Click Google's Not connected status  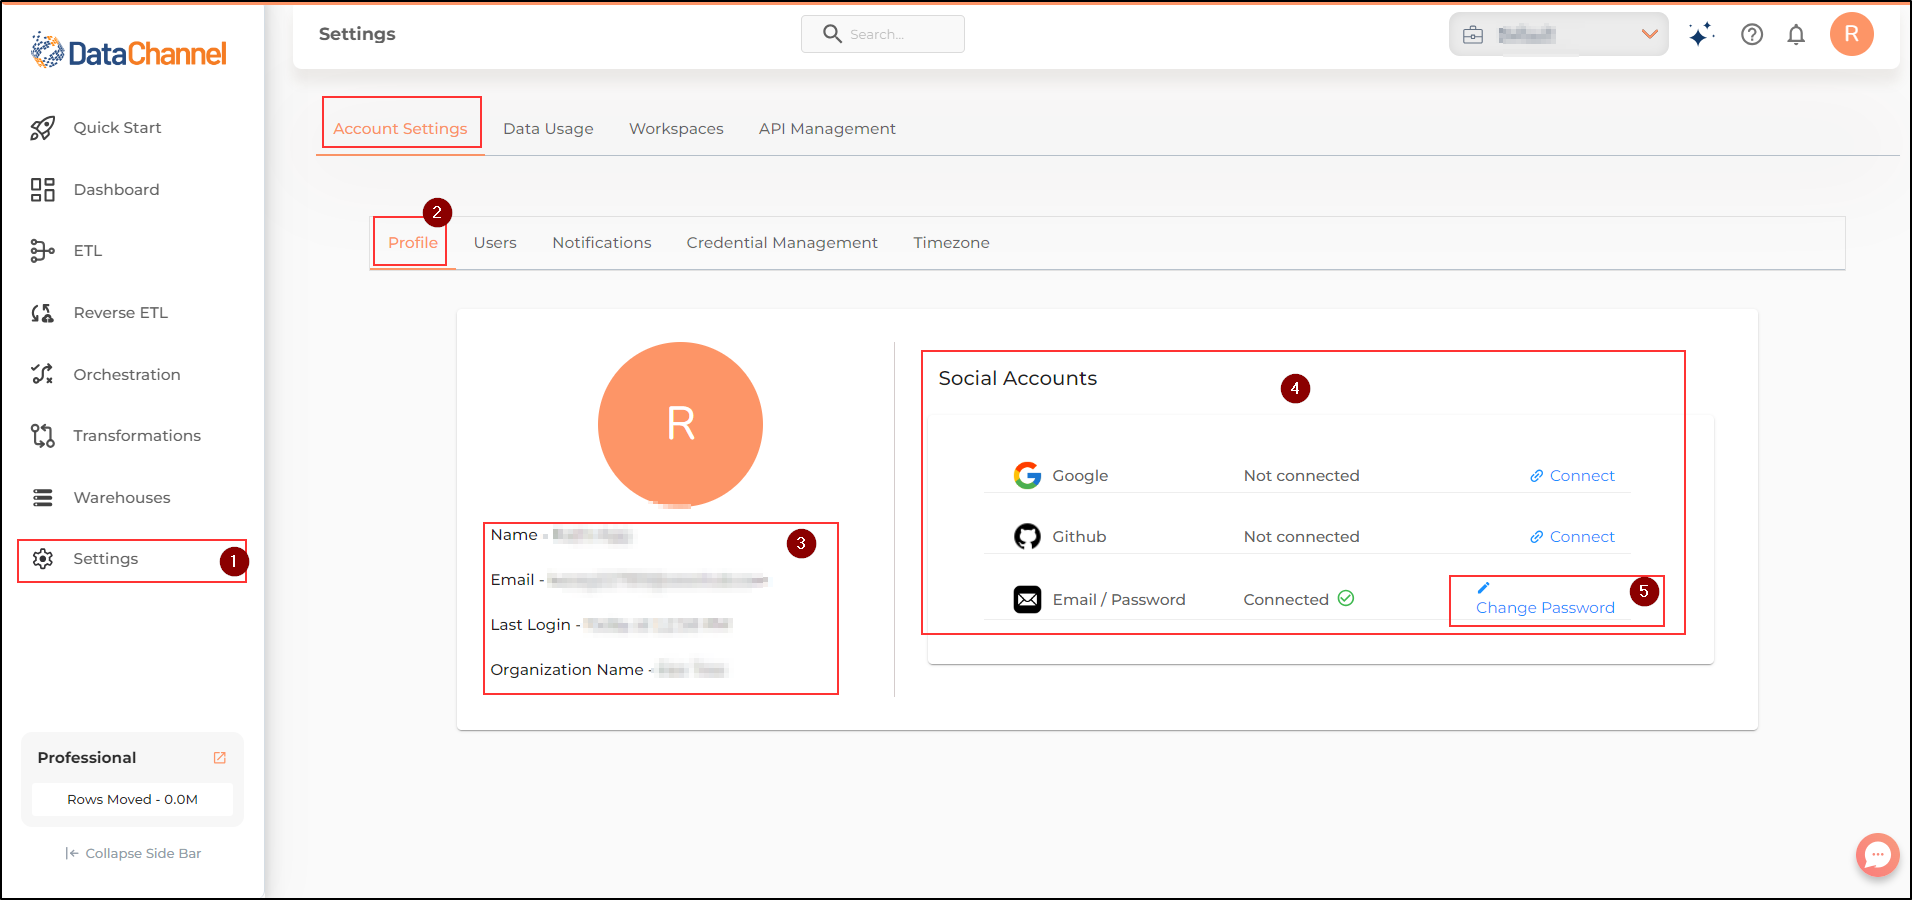(x=1301, y=476)
